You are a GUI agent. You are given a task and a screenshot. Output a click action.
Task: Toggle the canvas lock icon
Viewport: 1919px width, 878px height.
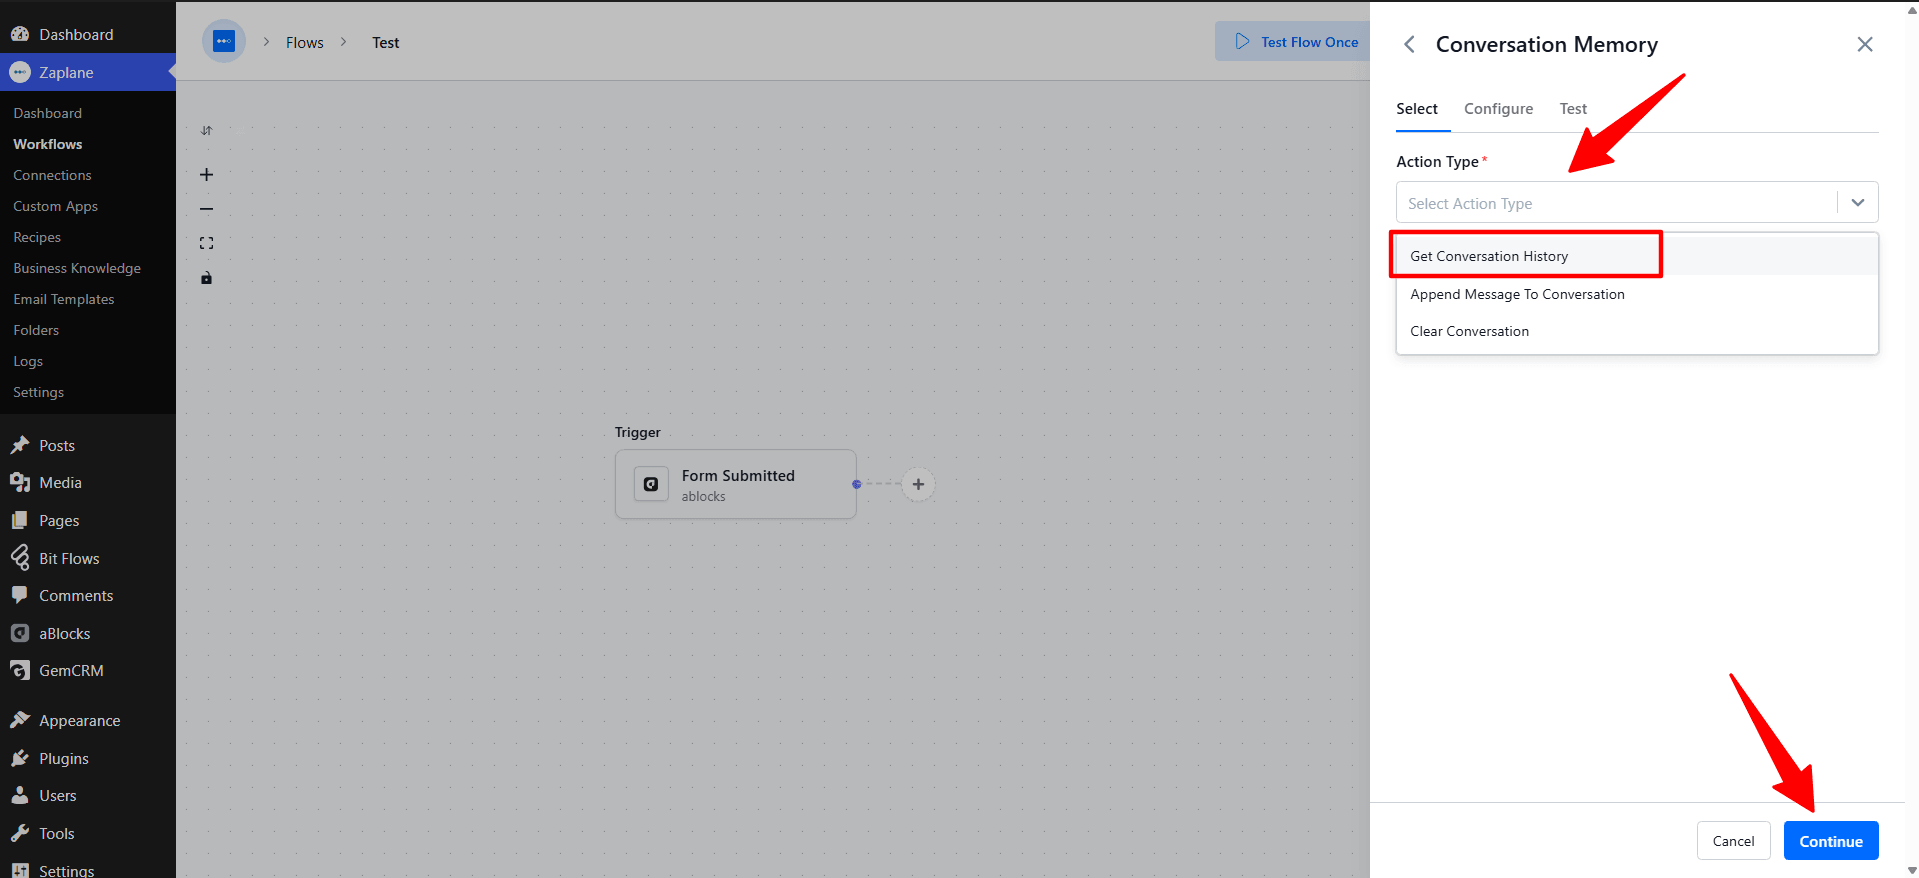pos(206,278)
